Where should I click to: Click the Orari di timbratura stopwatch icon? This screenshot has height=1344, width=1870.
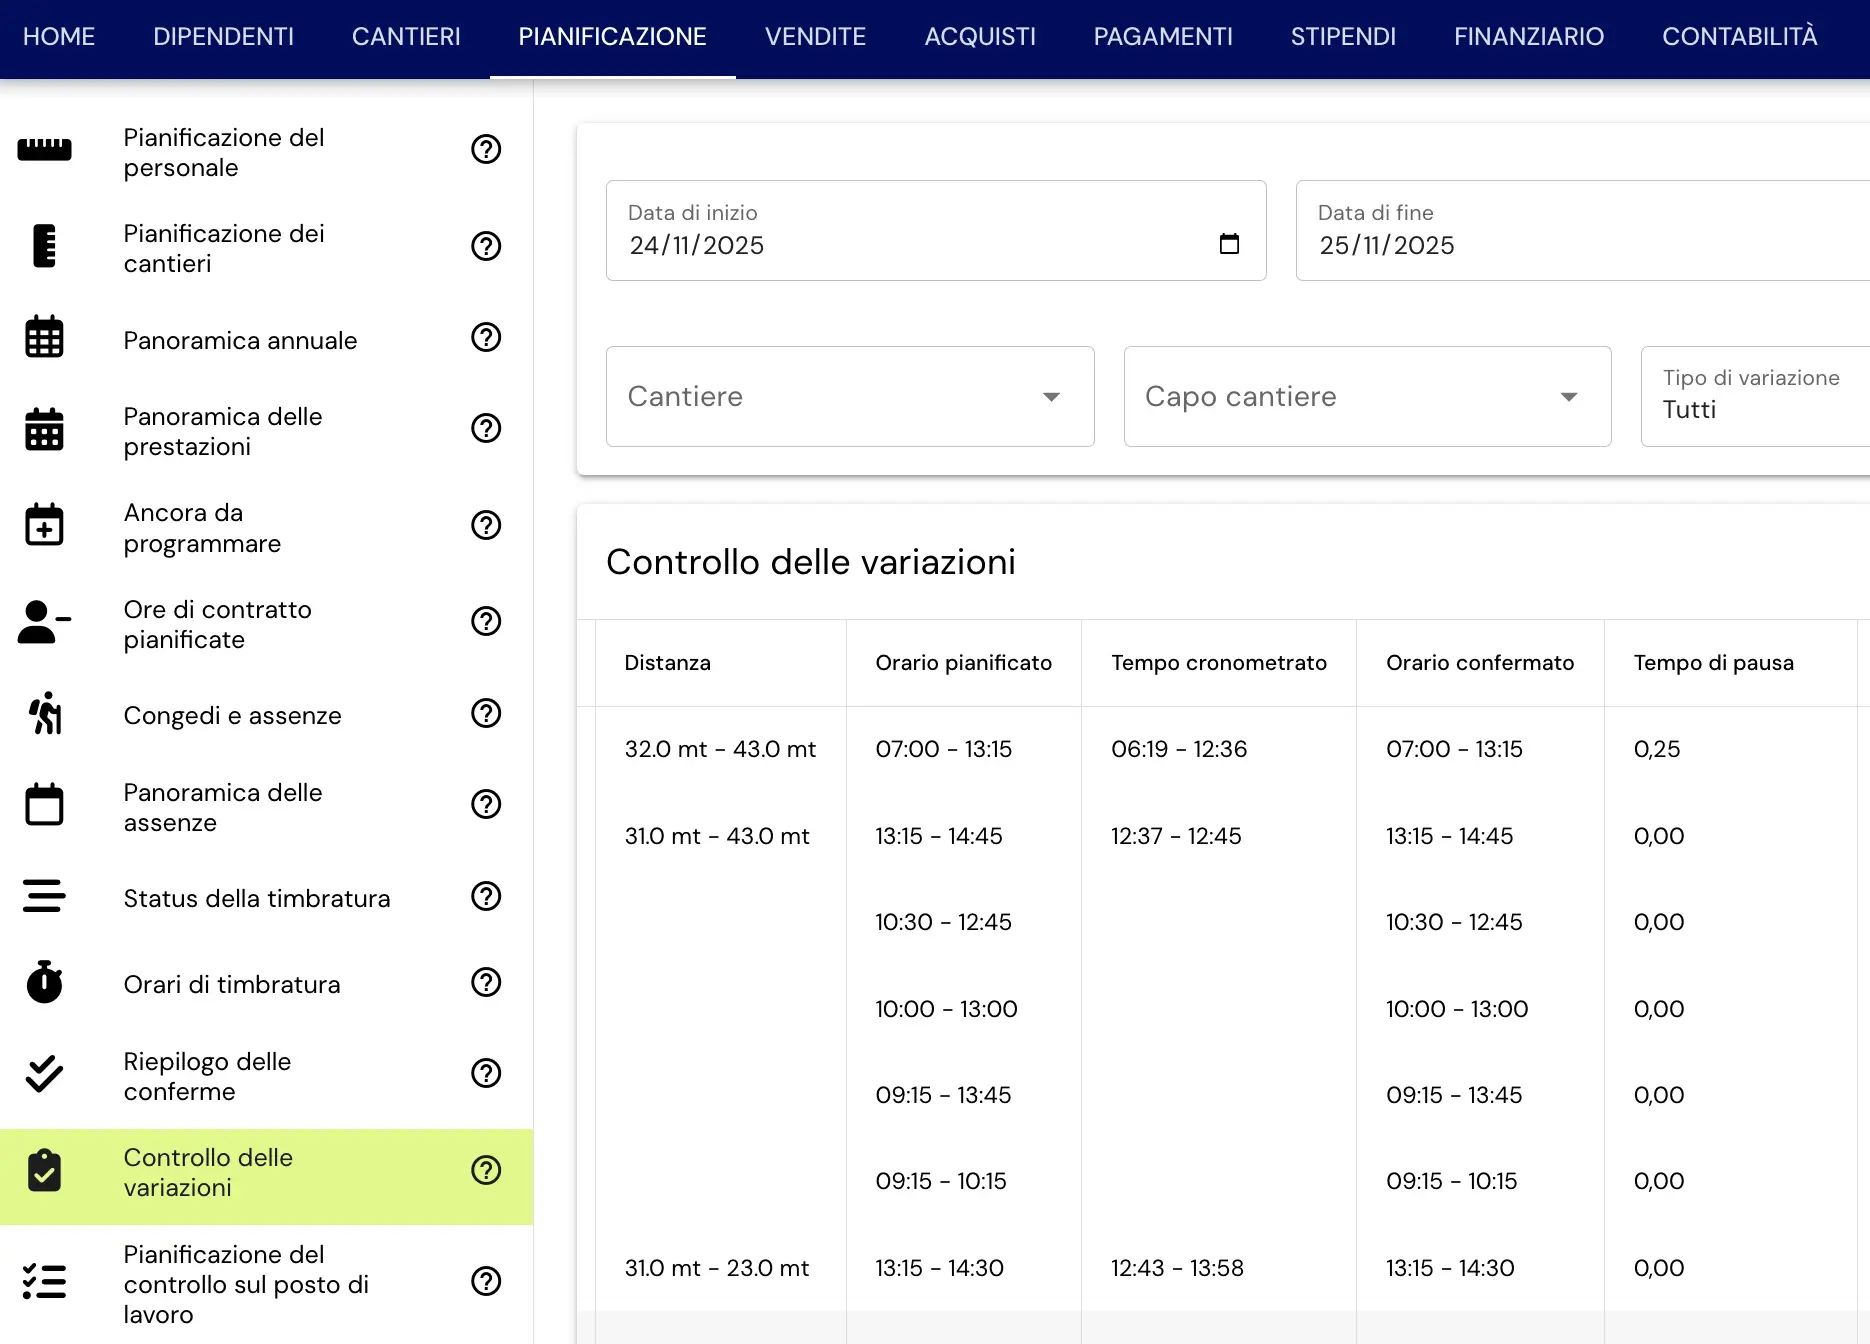[44, 982]
